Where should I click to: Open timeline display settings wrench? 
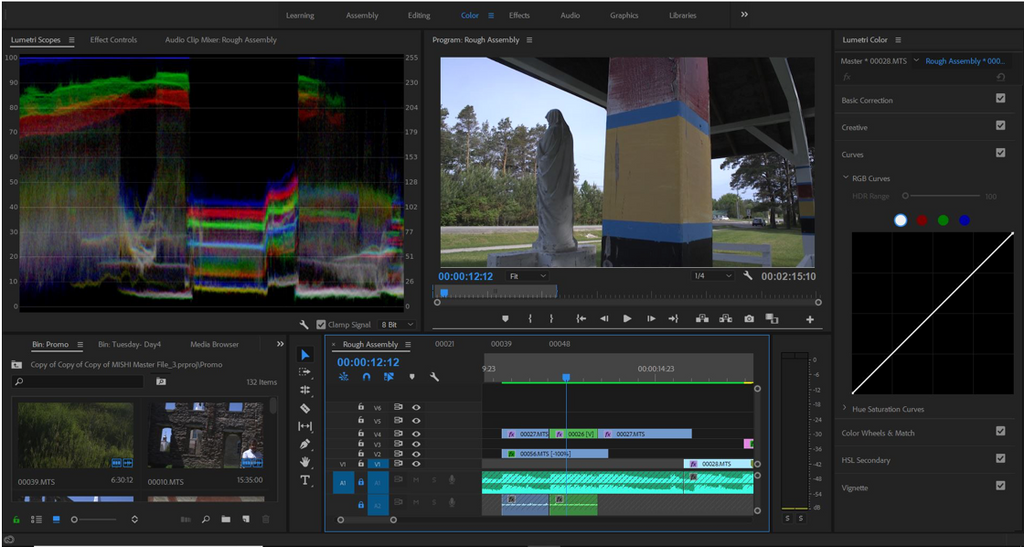tap(434, 377)
